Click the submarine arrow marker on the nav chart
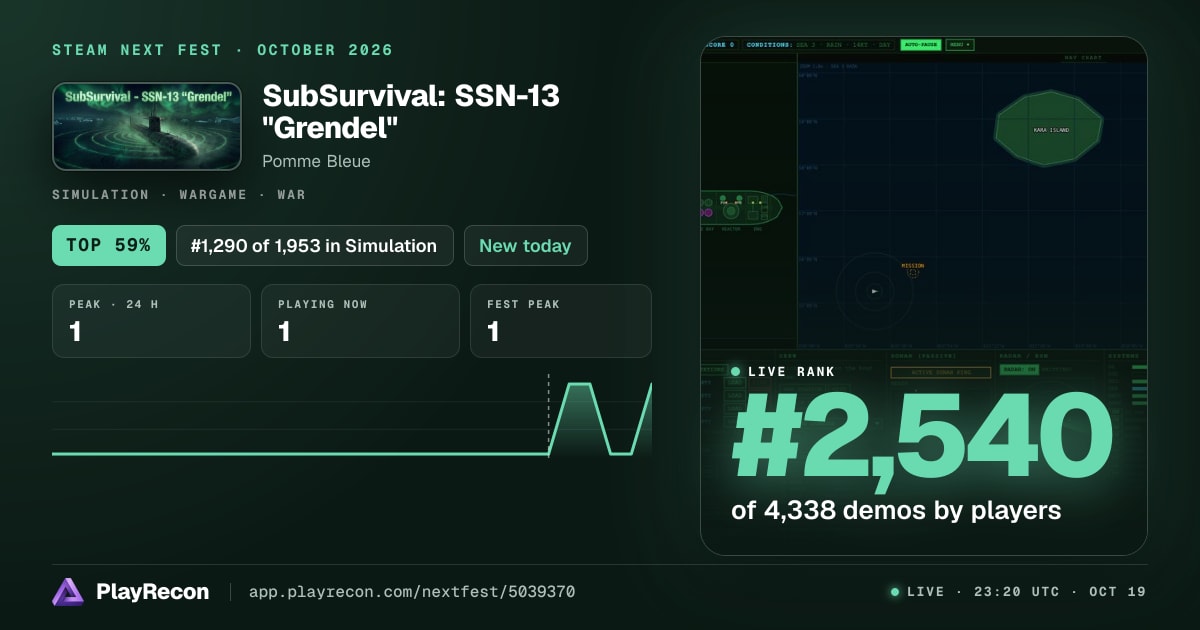Viewport: 1200px width, 630px height. point(875,291)
